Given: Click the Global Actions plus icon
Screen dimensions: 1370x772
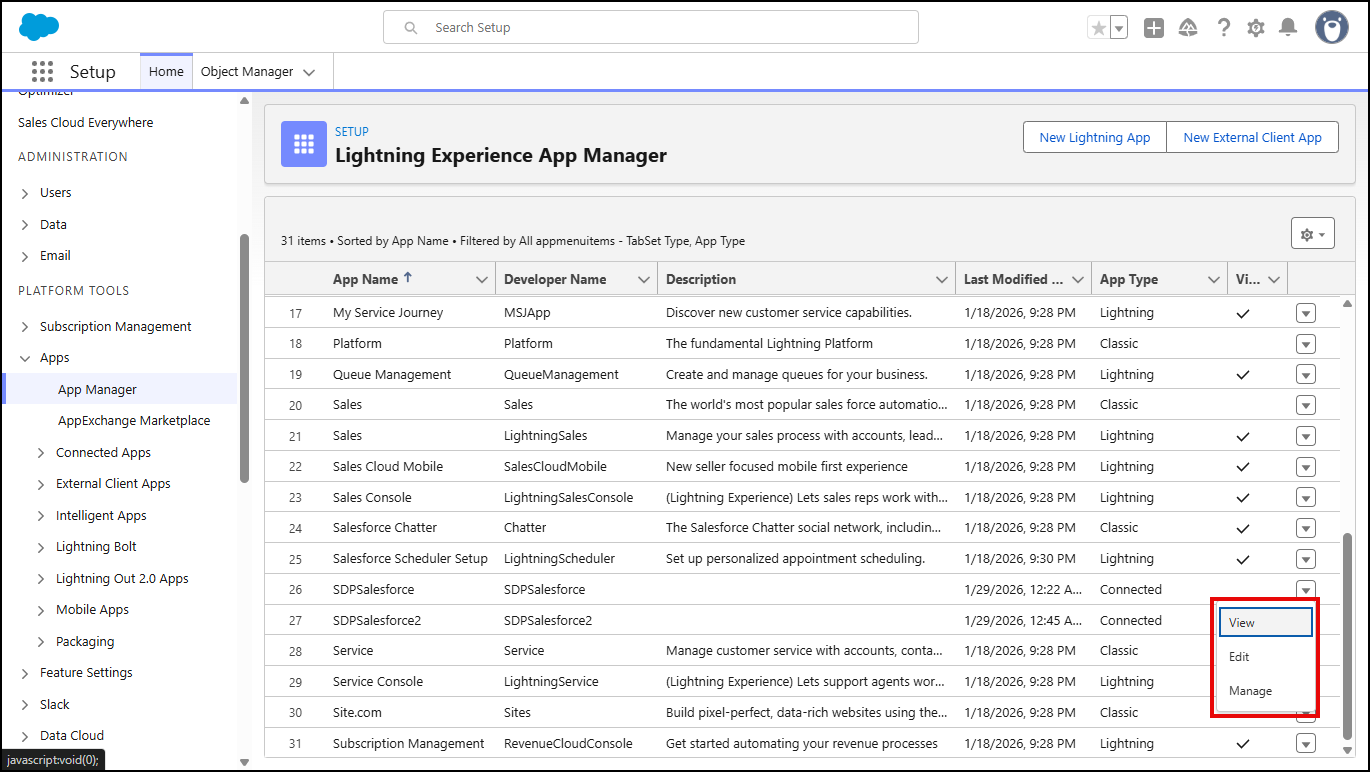Looking at the screenshot, I should click(x=1154, y=28).
